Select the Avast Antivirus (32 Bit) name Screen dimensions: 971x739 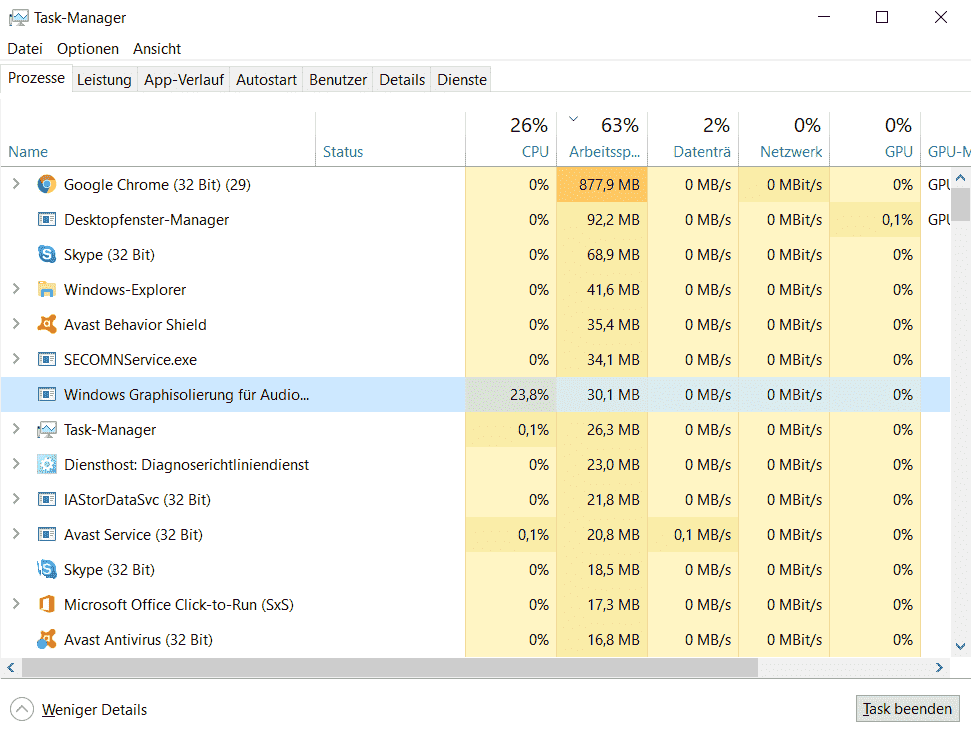[138, 640]
